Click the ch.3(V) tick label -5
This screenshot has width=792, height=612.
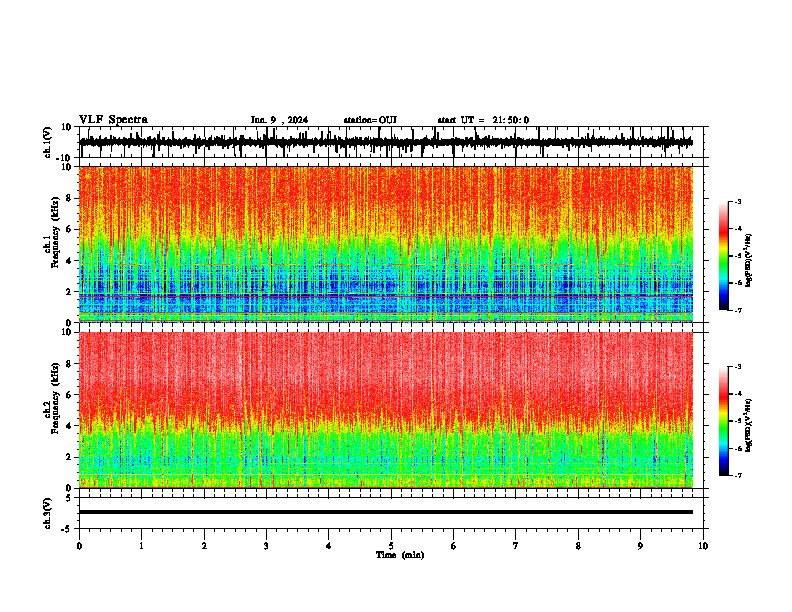[x=67, y=529]
